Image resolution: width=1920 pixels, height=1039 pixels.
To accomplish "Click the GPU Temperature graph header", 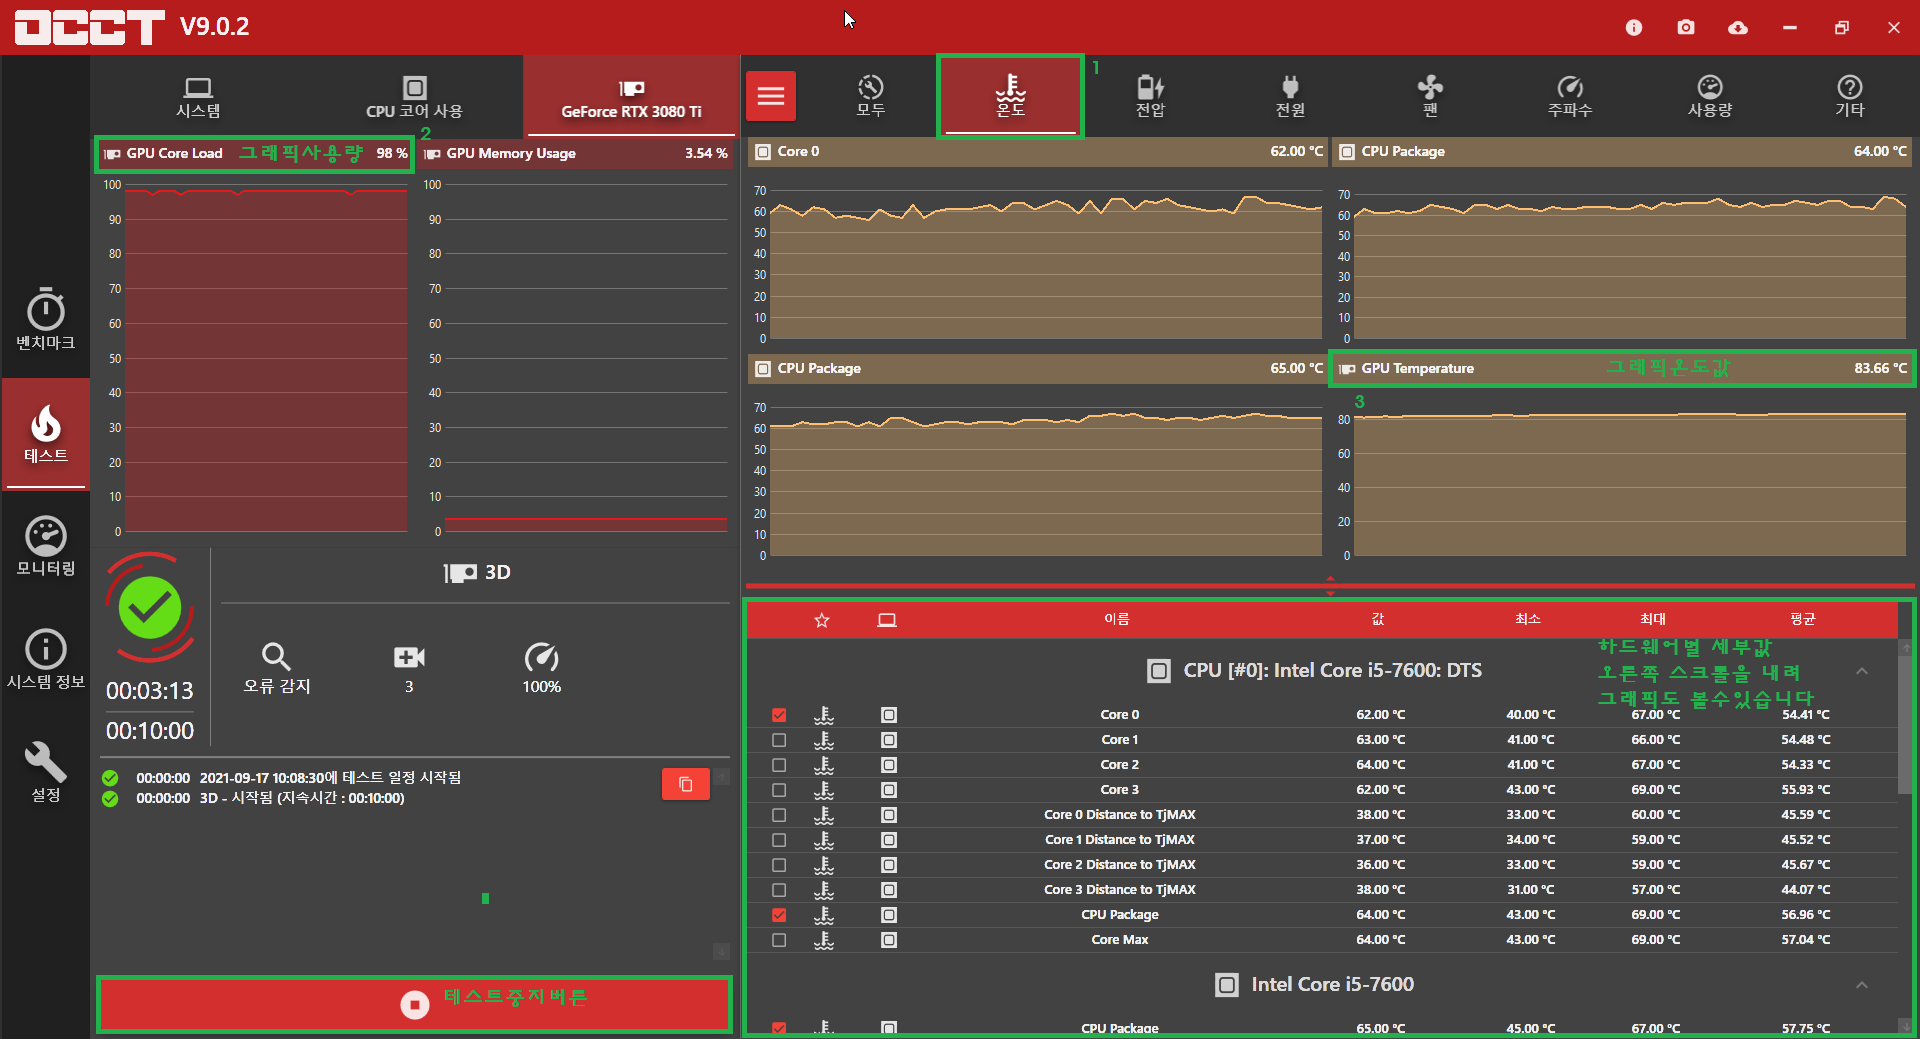I will point(1622,368).
